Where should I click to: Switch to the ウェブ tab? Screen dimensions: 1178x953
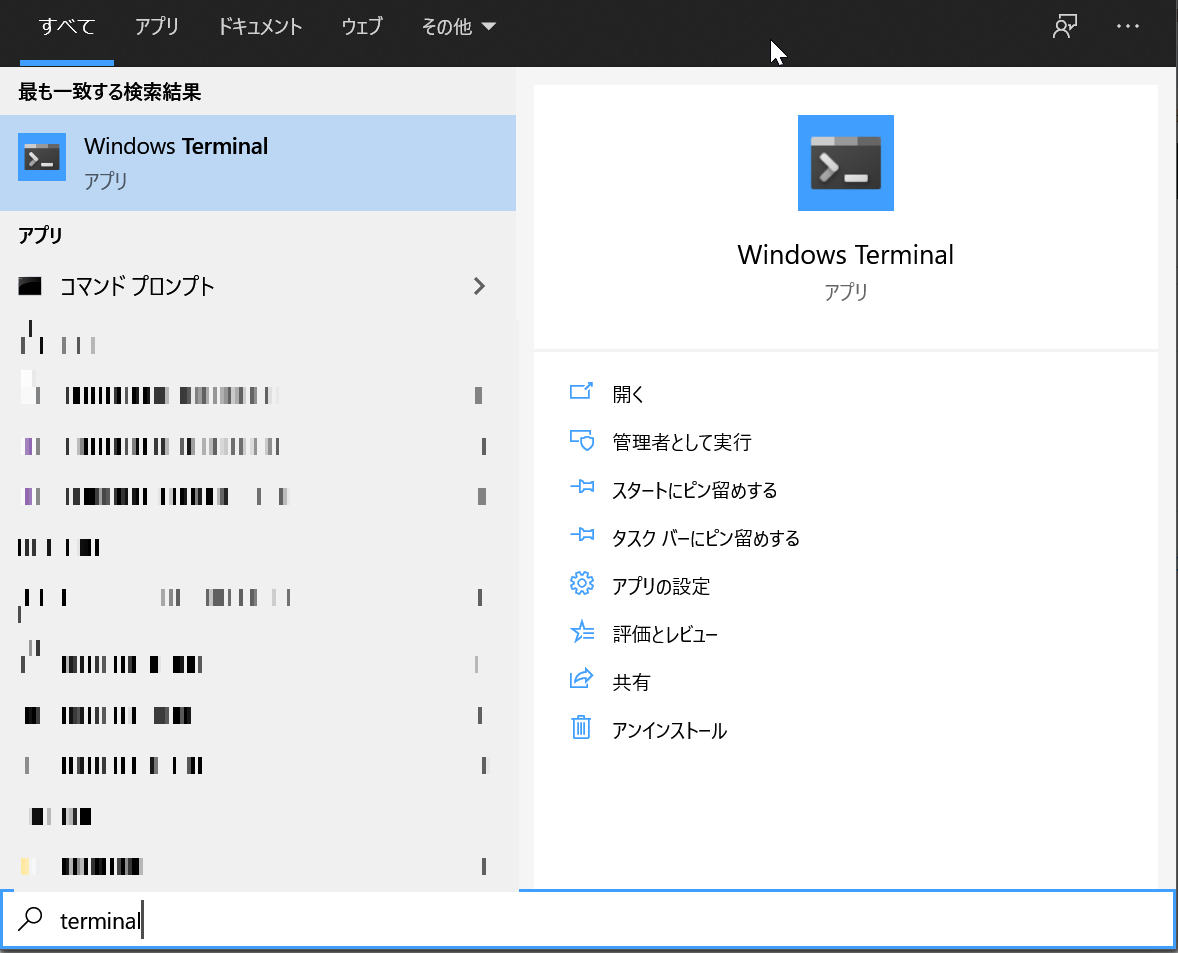[x=362, y=27]
